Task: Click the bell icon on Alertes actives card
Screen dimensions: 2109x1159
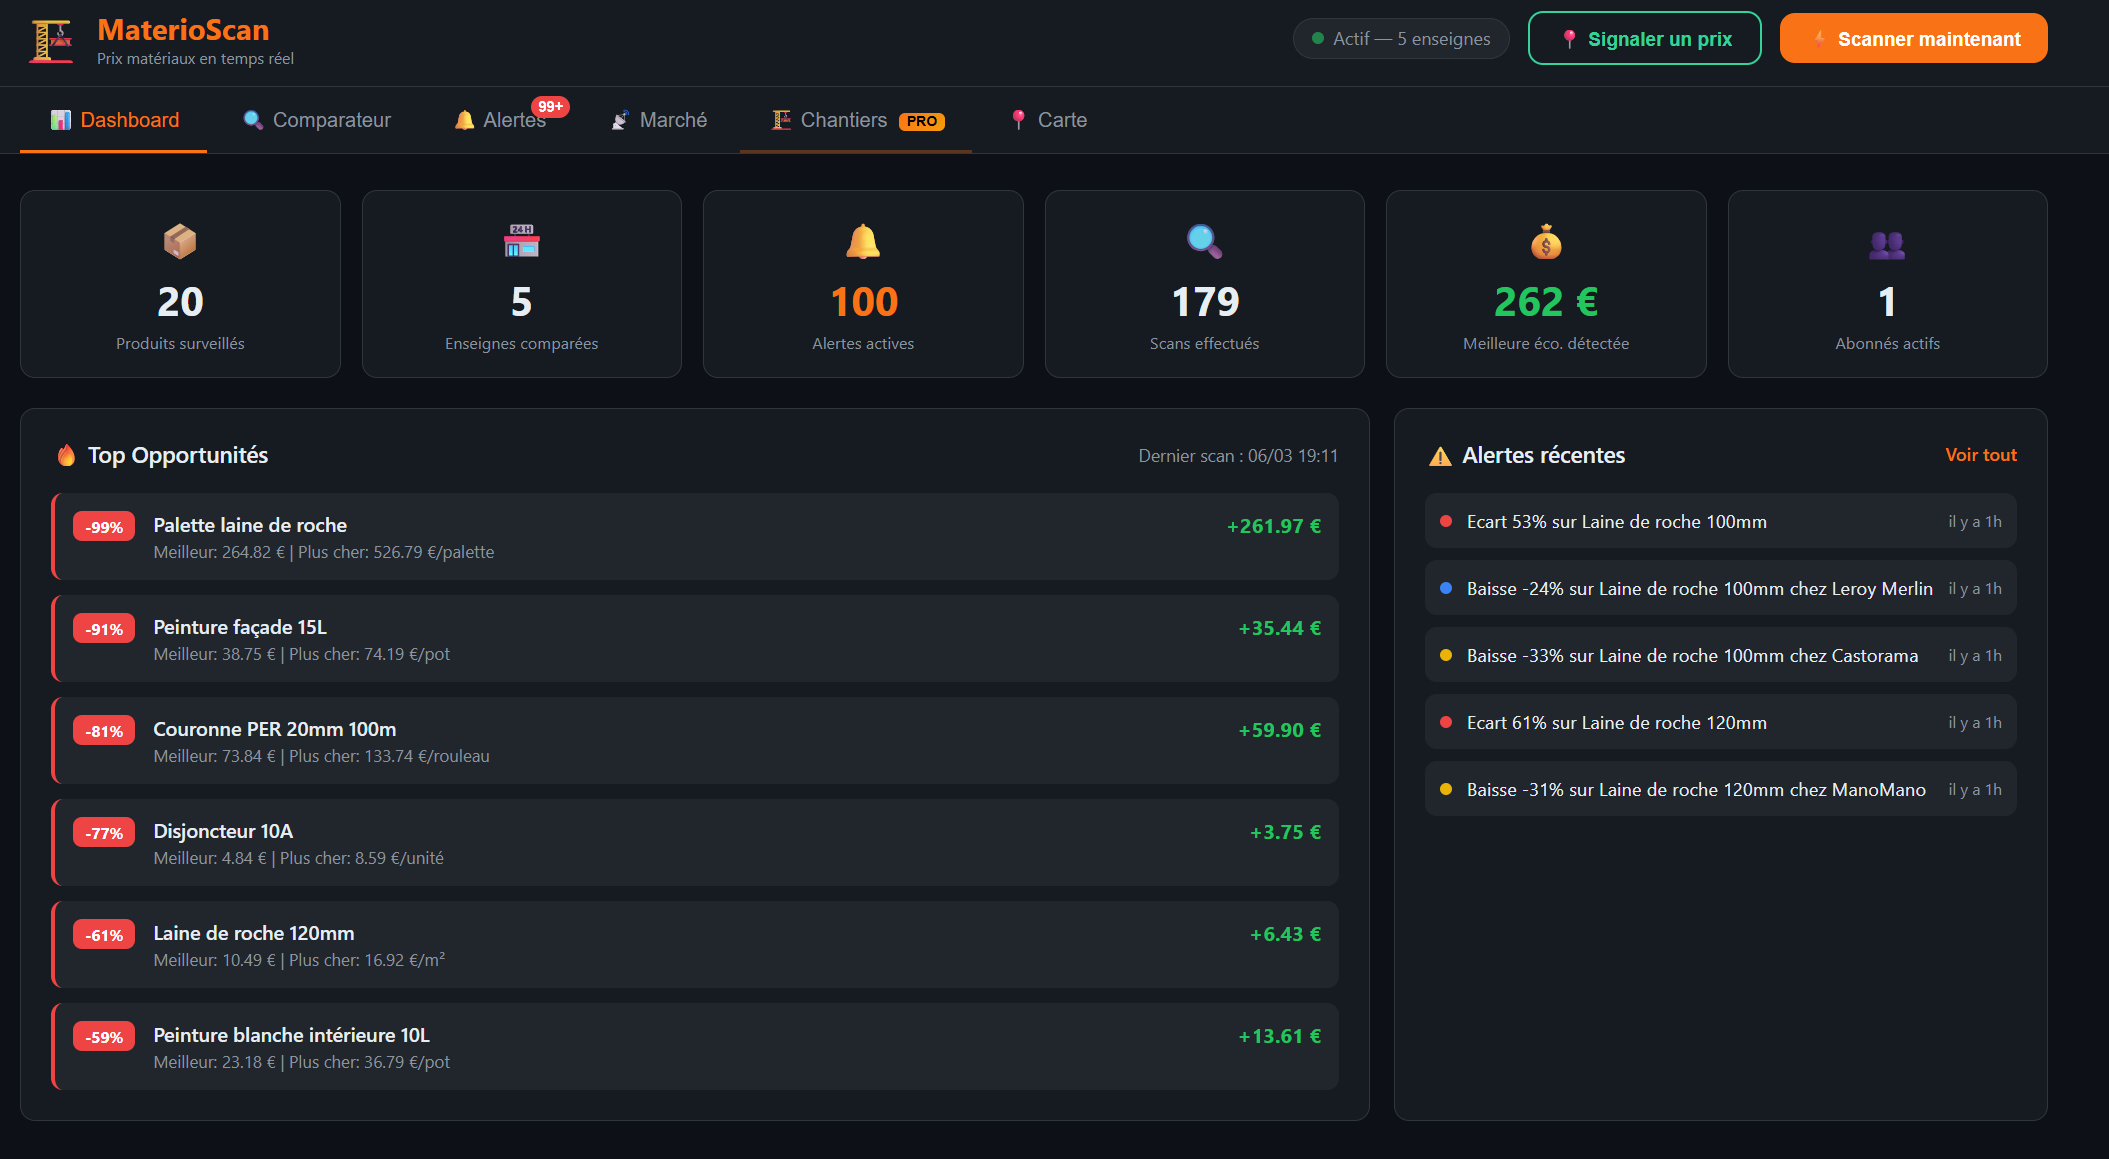Action: coord(863,240)
